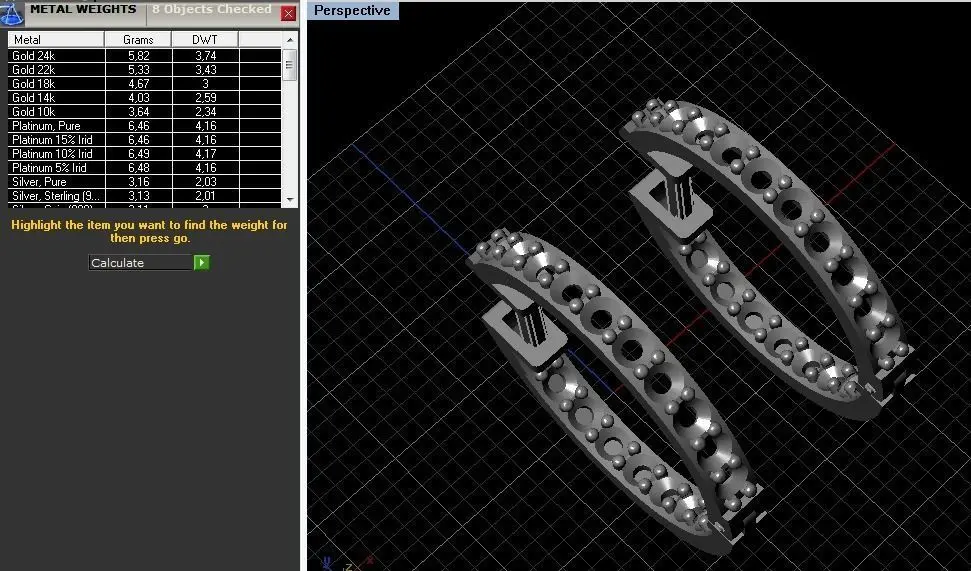
Task: Click the metal list scrollbar thumb
Action: (290, 64)
